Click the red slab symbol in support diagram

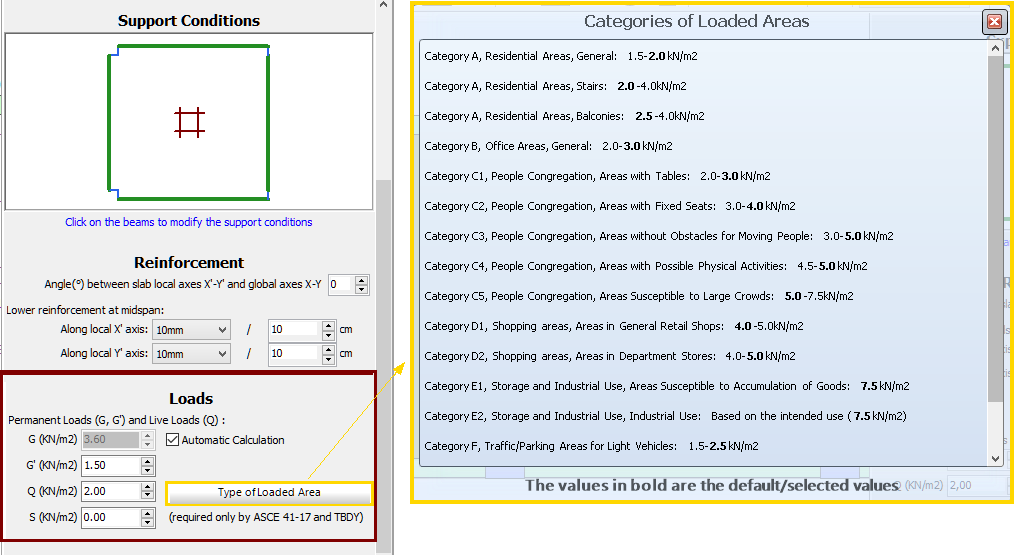tap(189, 122)
